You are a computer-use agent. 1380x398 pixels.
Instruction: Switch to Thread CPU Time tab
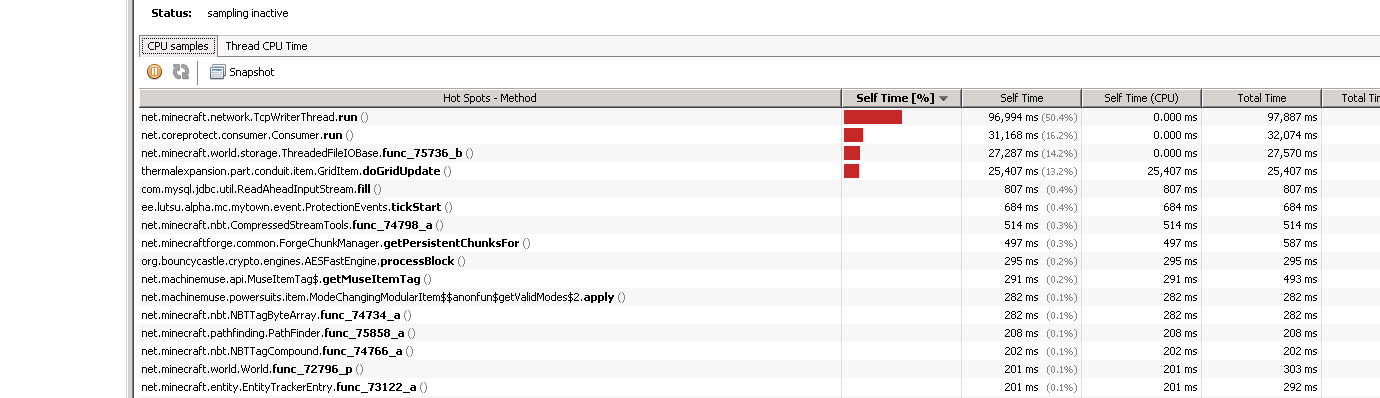click(266, 46)
